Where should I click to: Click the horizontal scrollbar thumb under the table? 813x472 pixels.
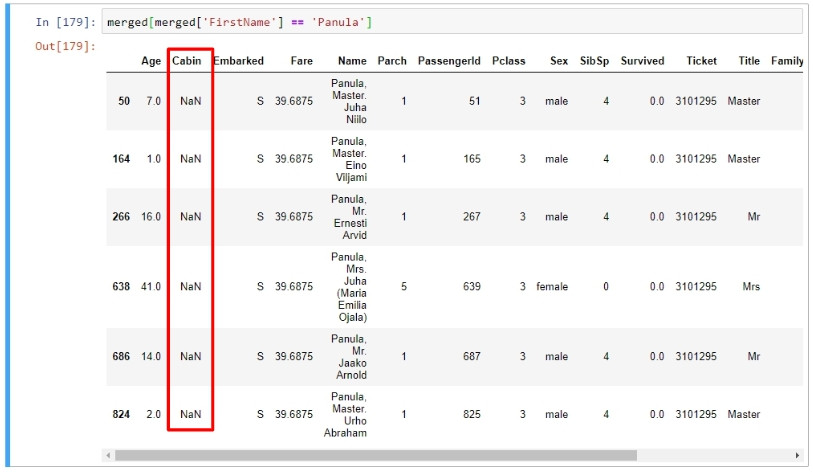(x=376, y=455)
